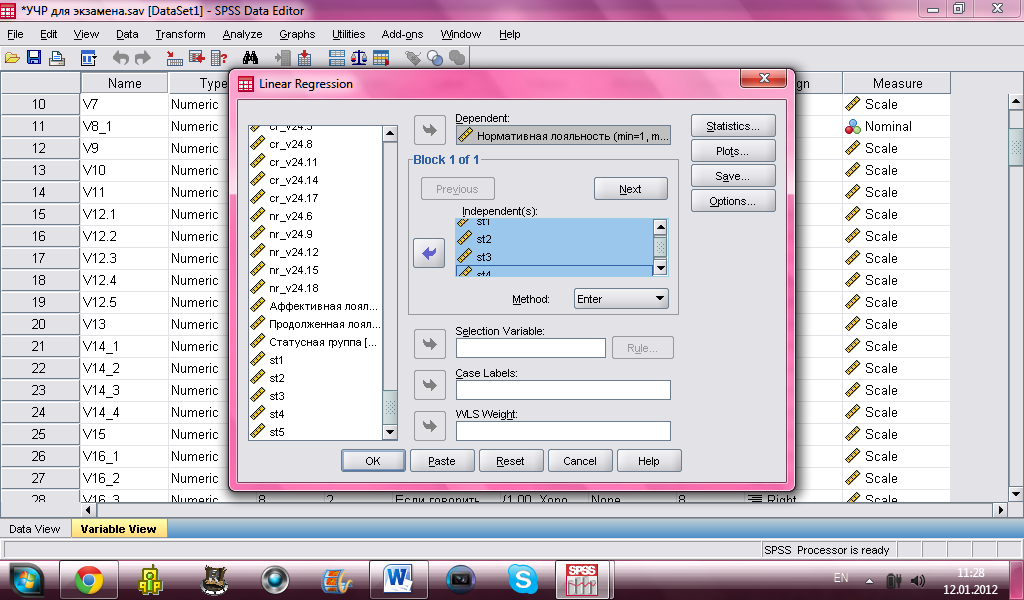
Task: Click the Case Labels input field
Action: pyautogui.click(x=563, y=390)
